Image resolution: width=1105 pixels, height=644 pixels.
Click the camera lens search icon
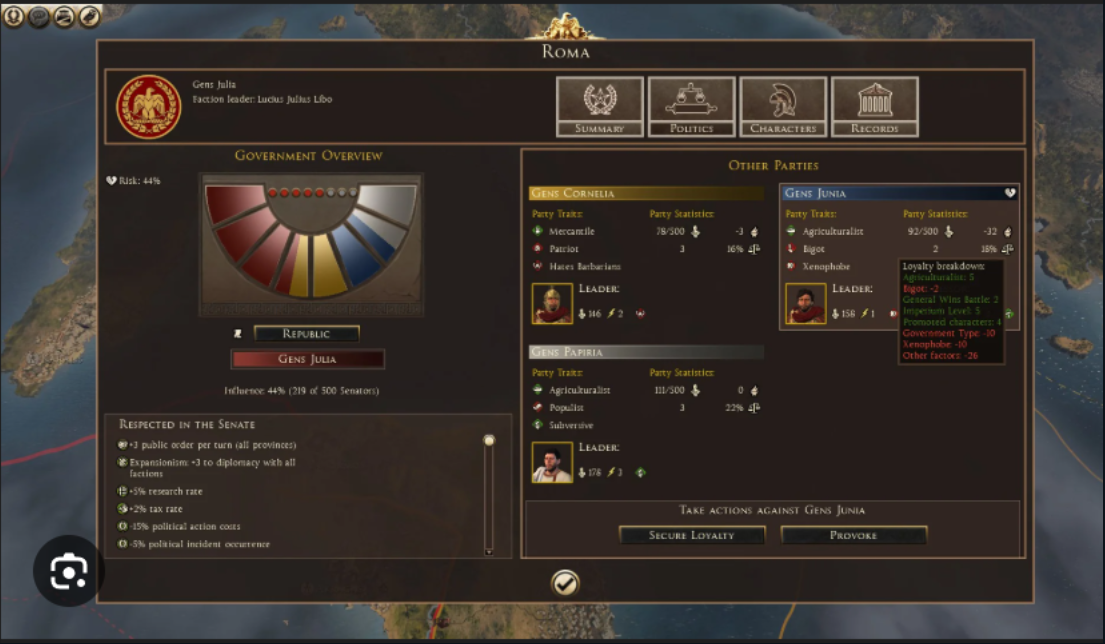pos(68,571)
